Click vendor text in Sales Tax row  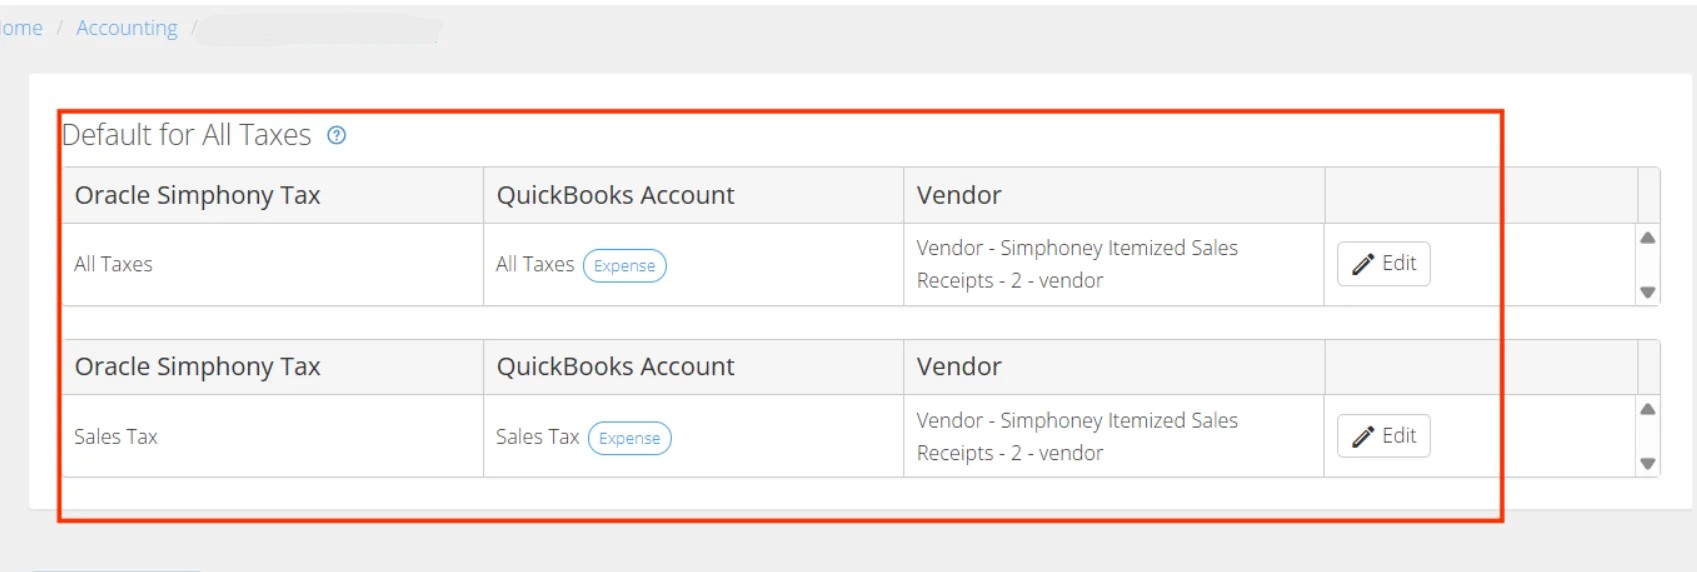click(1077, 437)
